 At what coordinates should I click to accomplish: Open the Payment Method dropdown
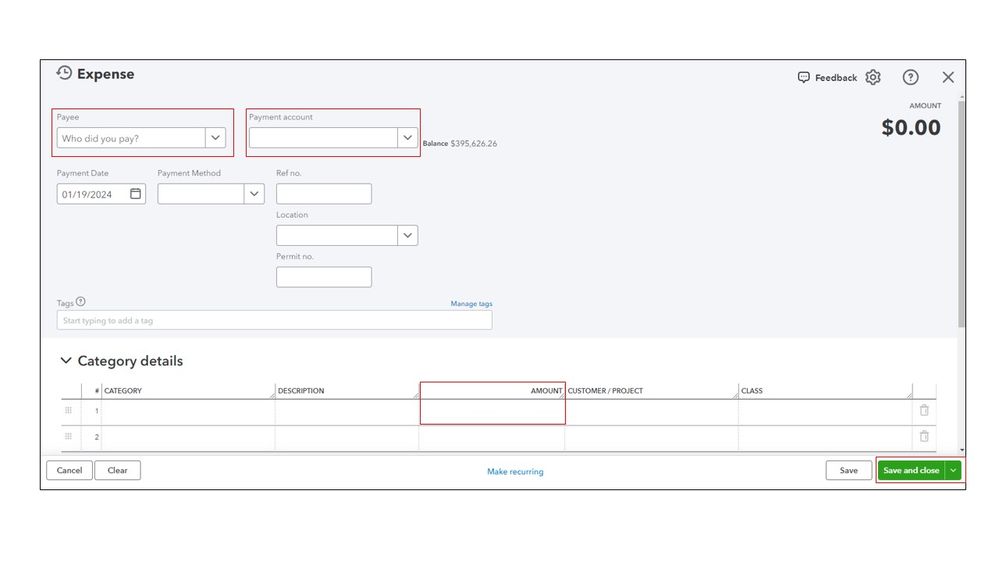click(254, 194)
